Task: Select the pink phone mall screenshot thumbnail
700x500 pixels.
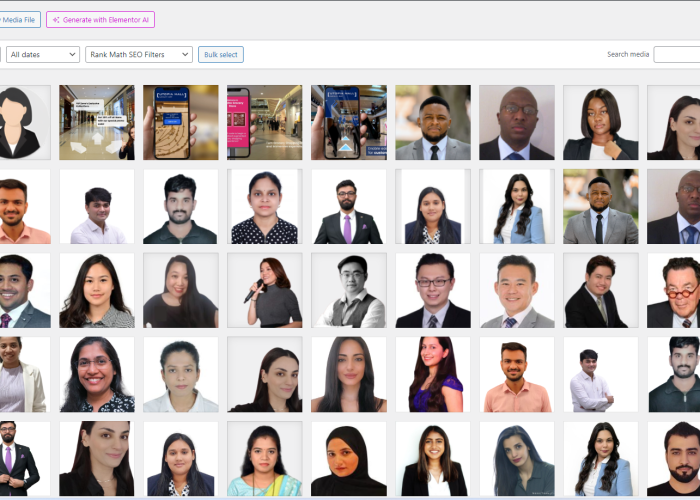Action: tap(265, 122)
